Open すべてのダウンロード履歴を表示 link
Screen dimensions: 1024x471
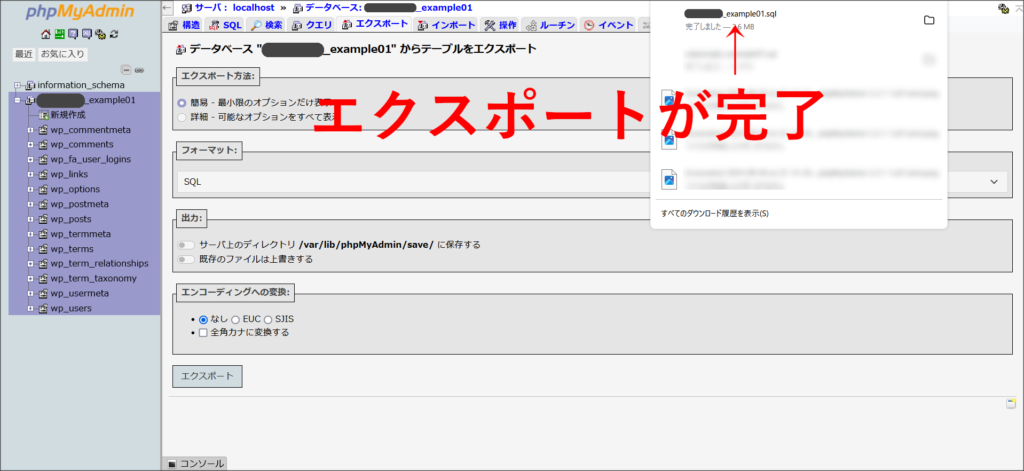(x=714, y=214)
